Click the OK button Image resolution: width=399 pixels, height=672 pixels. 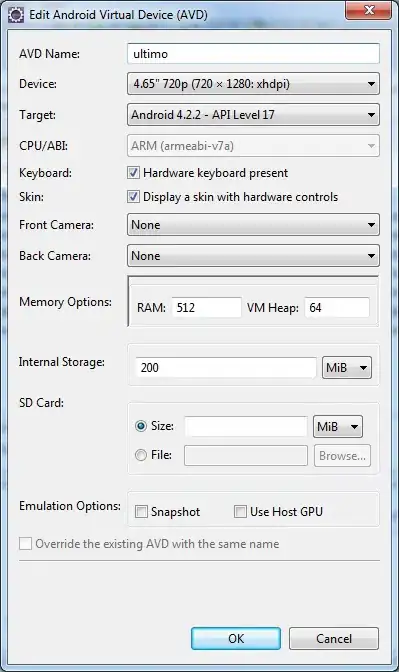(236, 639)
